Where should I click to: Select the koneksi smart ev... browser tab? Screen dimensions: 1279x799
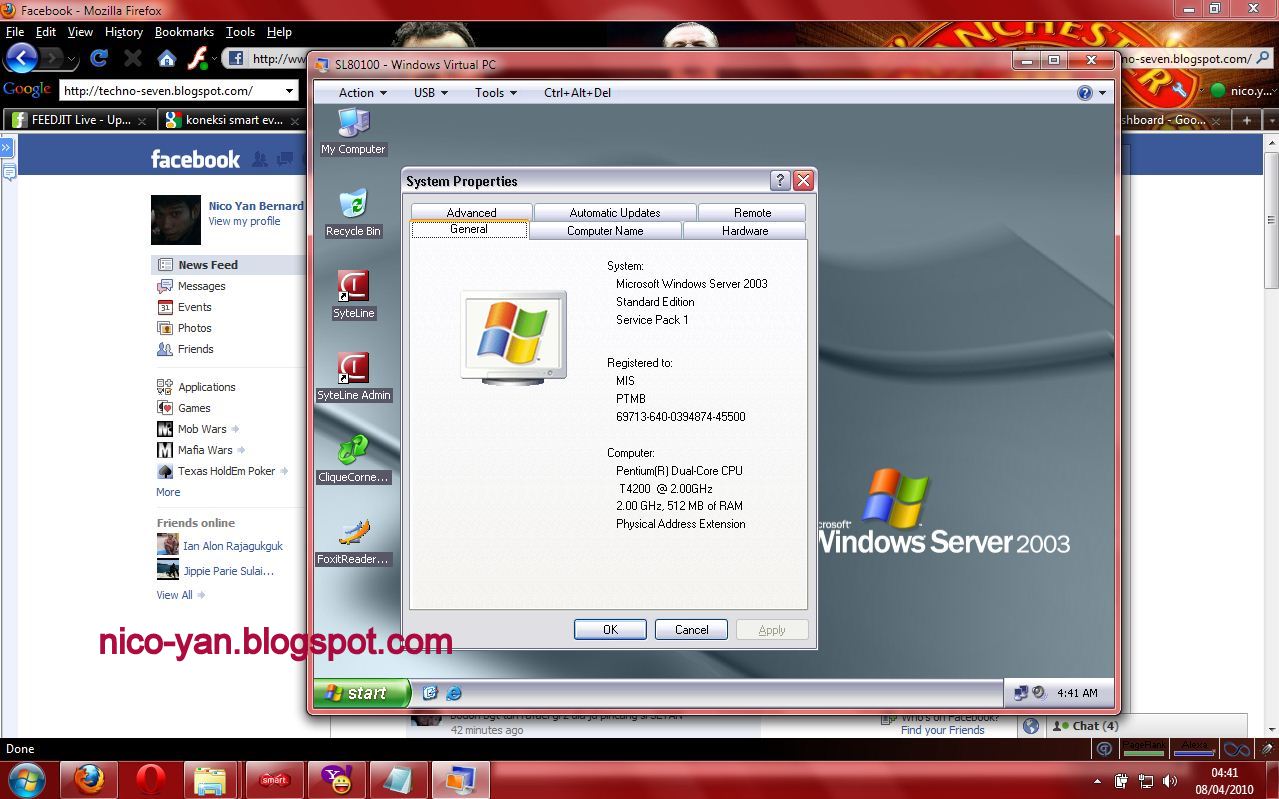(233, 120)
